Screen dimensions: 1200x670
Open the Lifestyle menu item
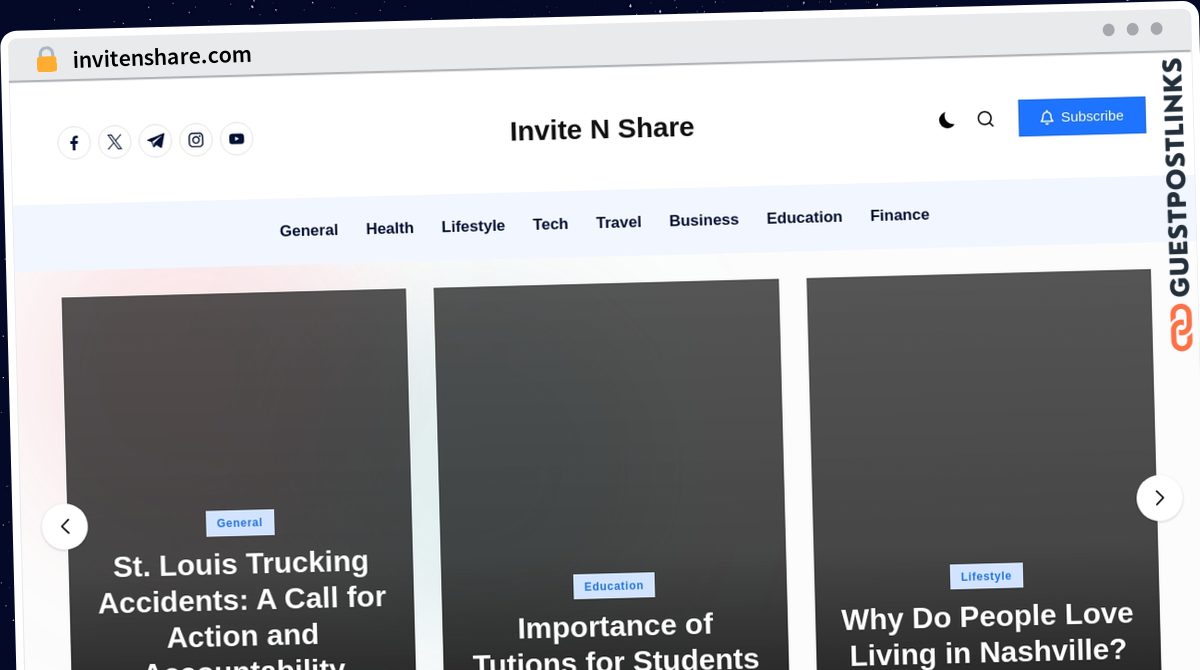[473, 226]
